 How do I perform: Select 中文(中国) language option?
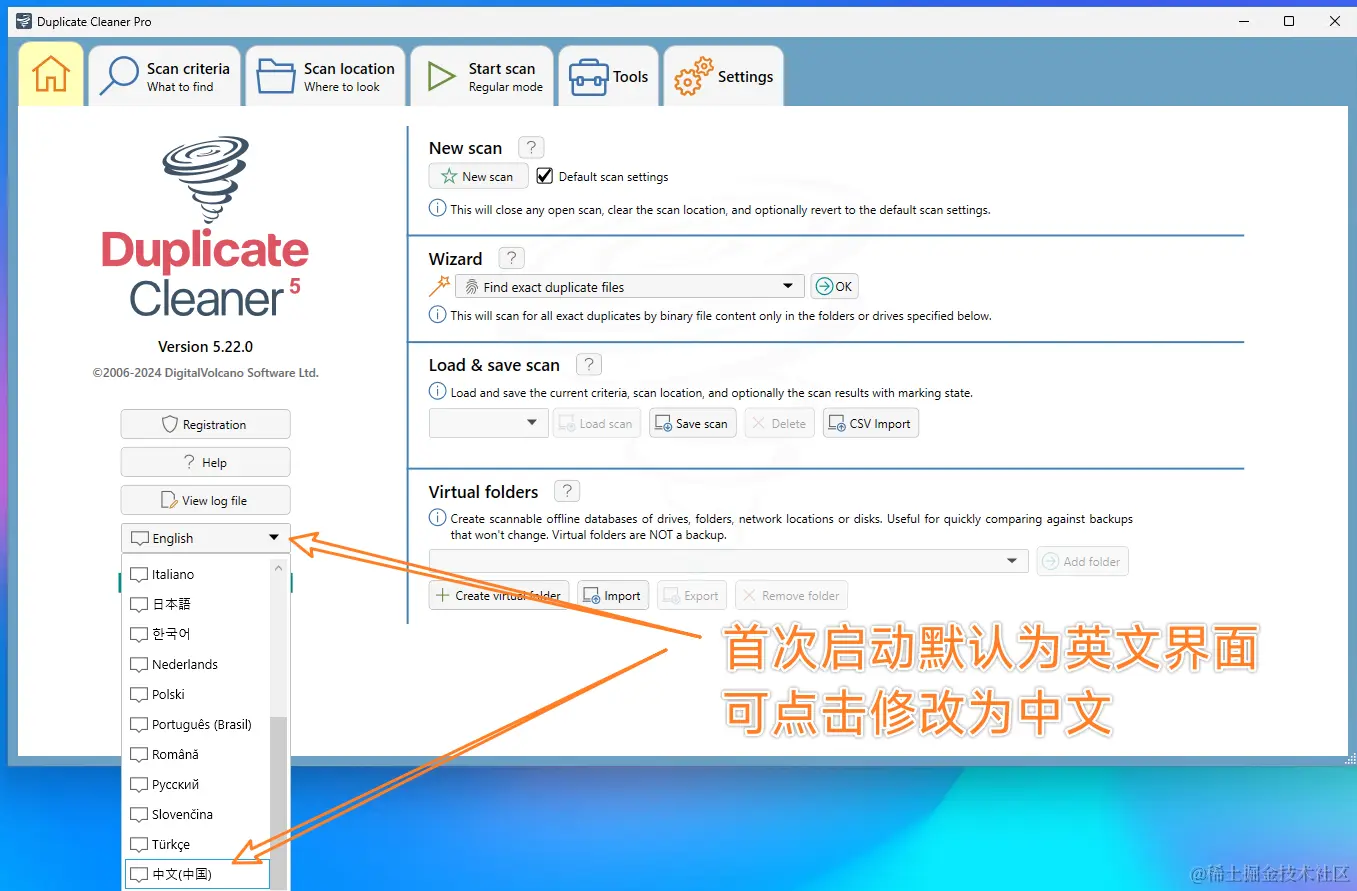click(197, 874)
